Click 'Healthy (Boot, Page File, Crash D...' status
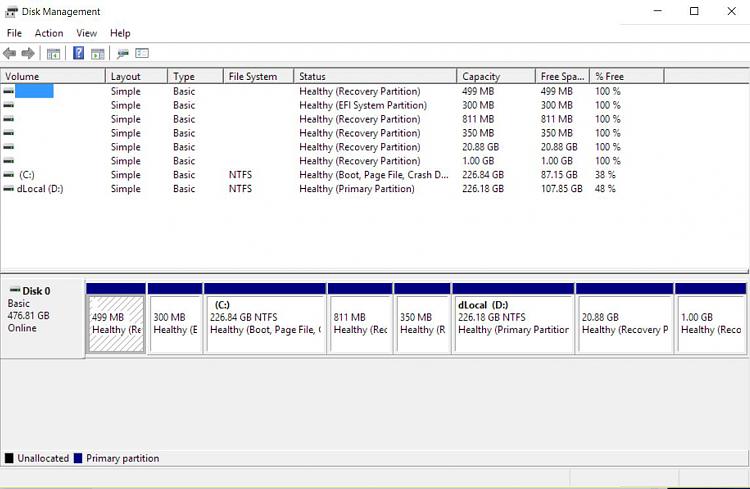 (374, 175)
